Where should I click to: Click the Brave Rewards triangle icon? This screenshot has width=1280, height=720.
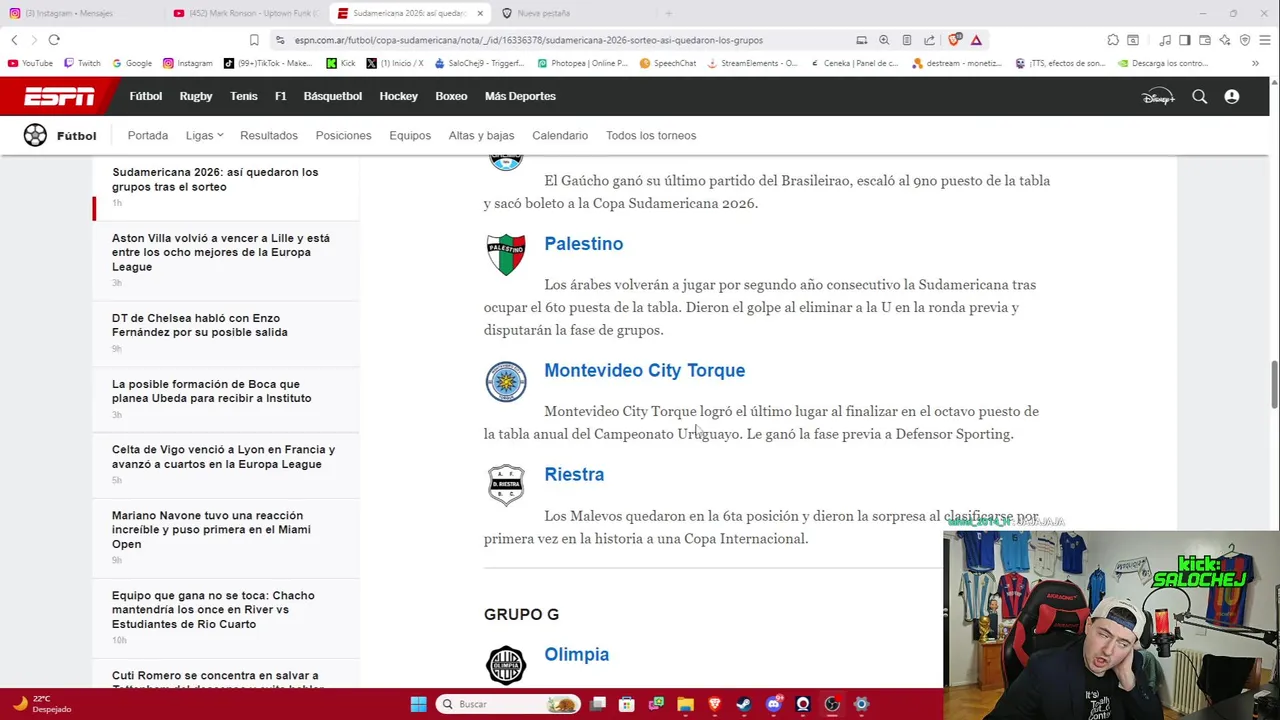point(976,40)
